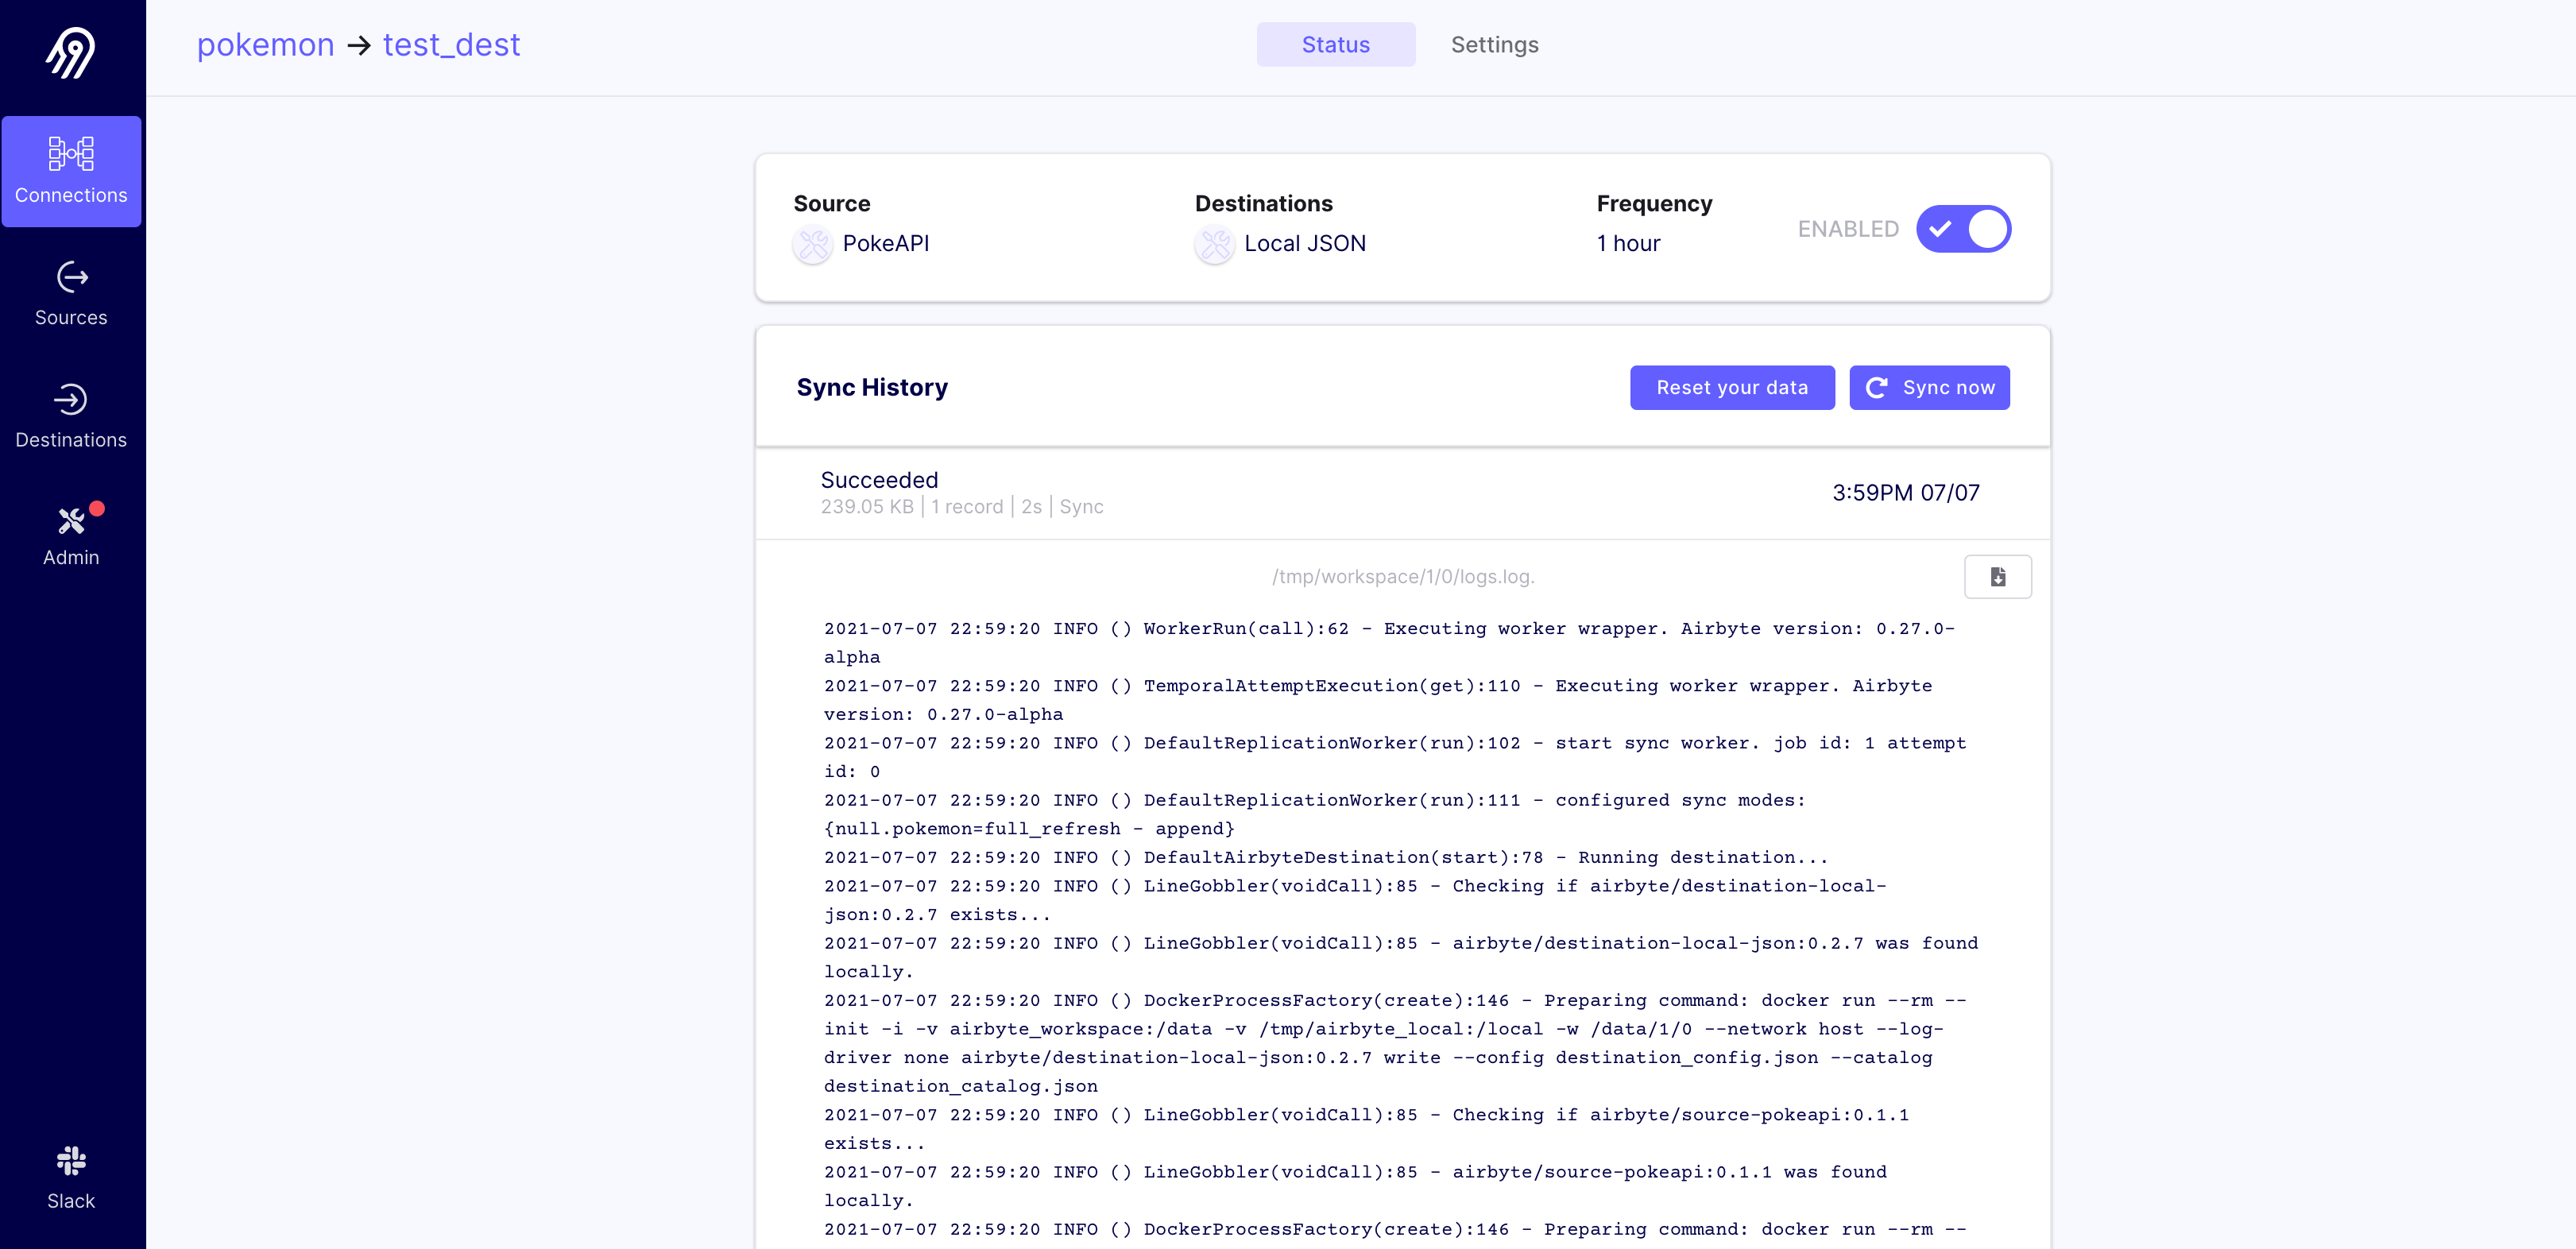Open the Destinations sidebar item
This screenshot has height=1249, width=2576.
[x=71, y=416]
